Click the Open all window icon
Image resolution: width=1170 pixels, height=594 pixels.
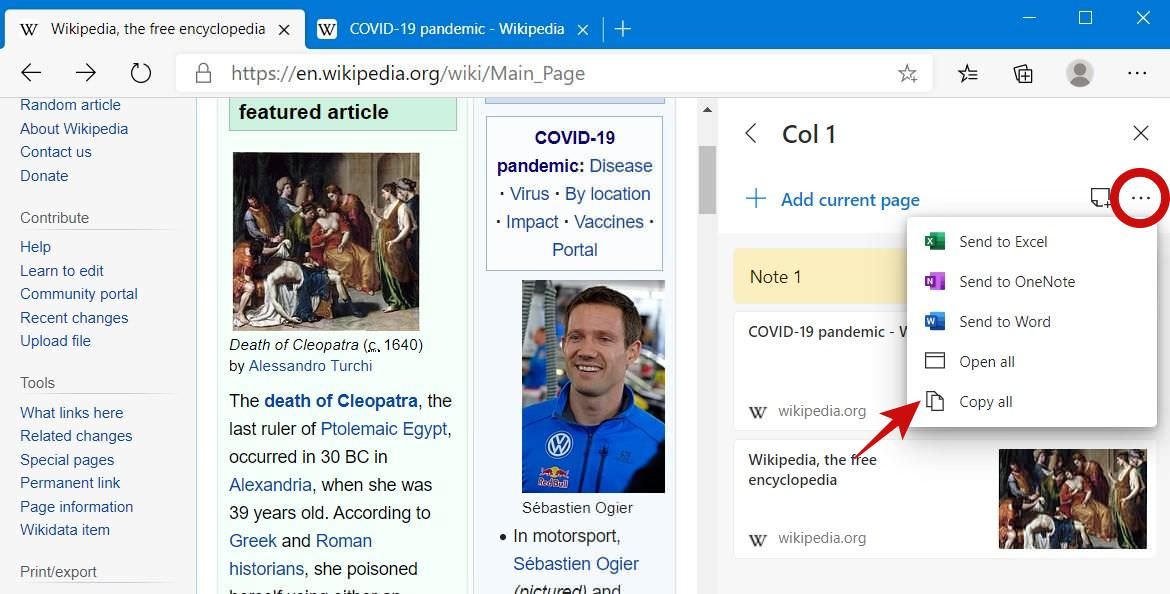pos(934,361)
